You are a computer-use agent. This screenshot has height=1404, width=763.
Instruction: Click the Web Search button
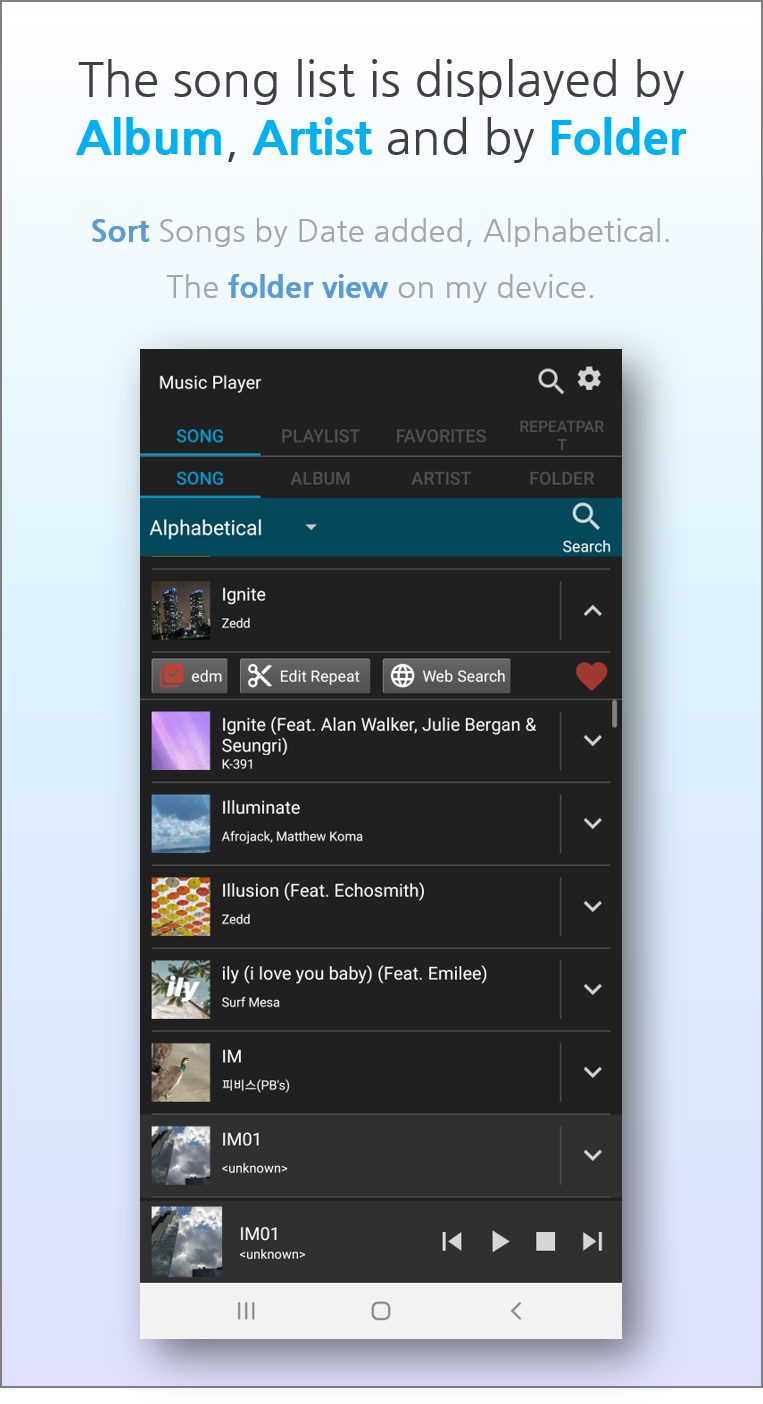tap(446, 676)
